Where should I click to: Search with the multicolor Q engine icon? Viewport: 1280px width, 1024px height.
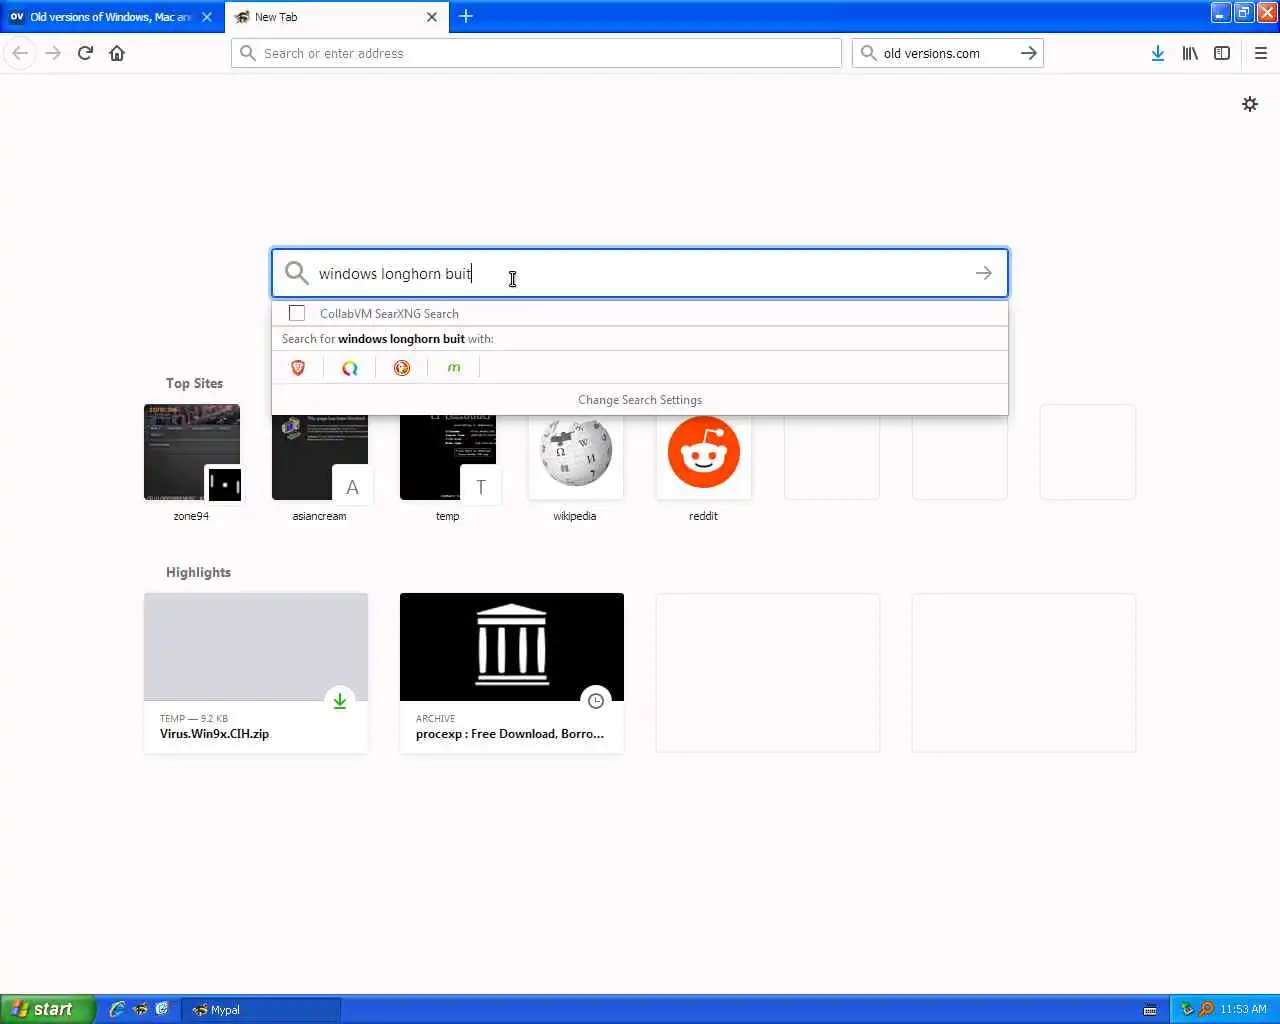pos(350,368)
